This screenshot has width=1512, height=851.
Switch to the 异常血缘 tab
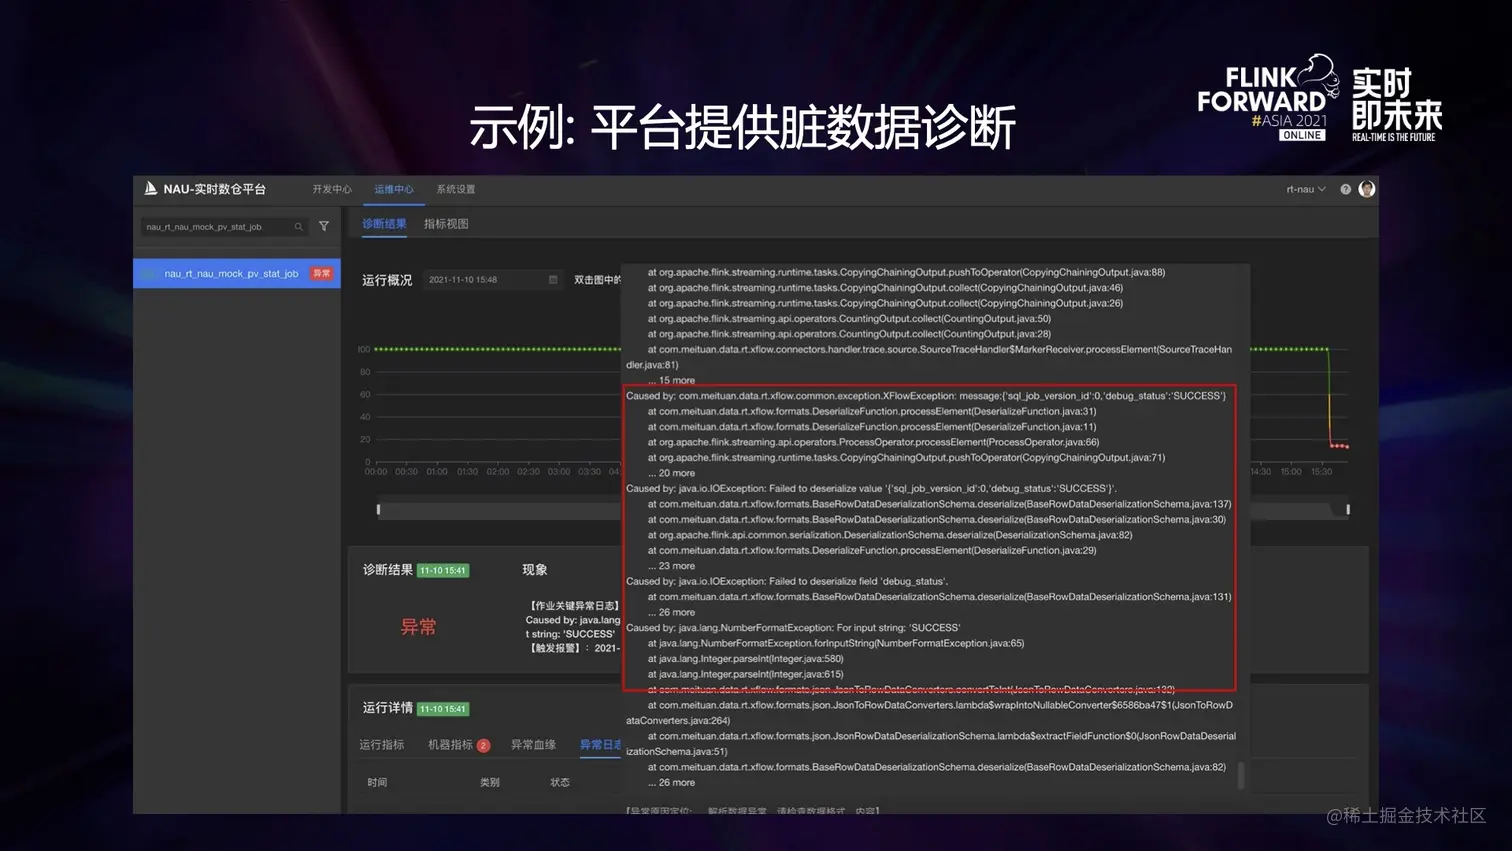click(x=533, y=745)
